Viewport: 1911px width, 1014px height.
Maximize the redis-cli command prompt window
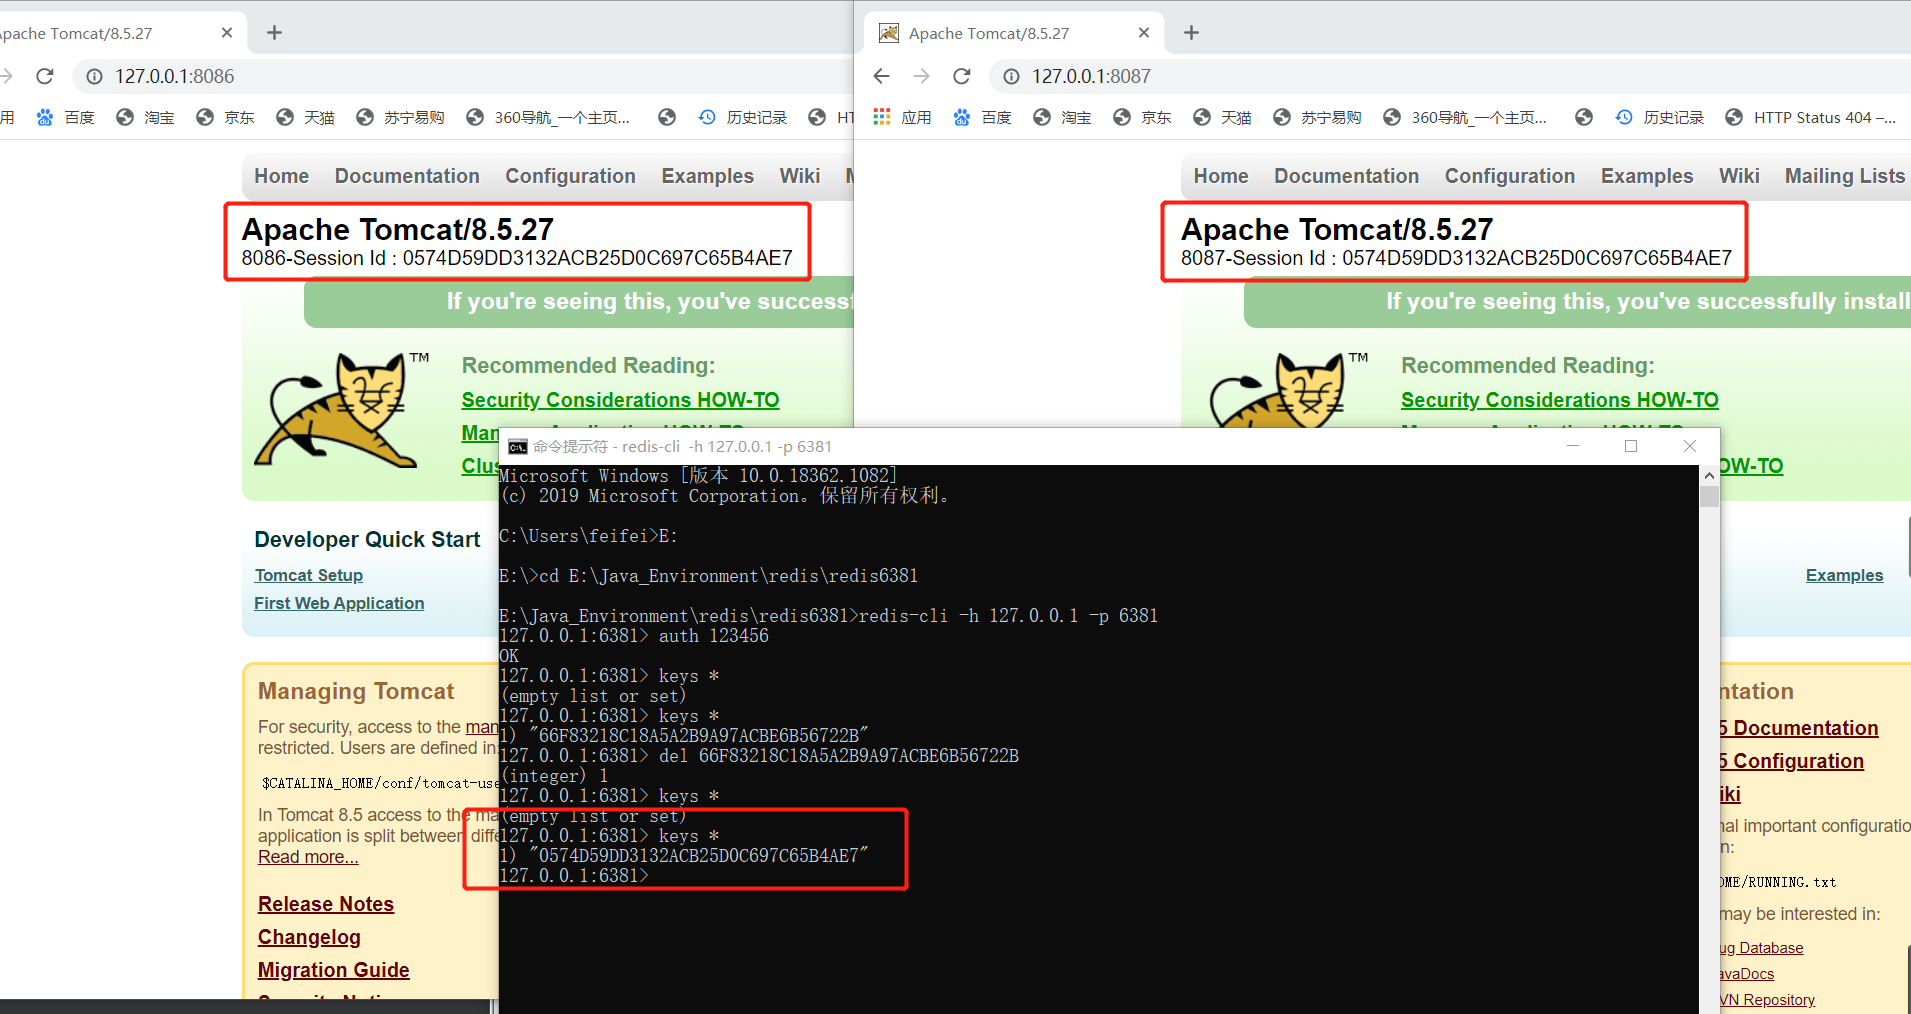tap(1631, 446)
